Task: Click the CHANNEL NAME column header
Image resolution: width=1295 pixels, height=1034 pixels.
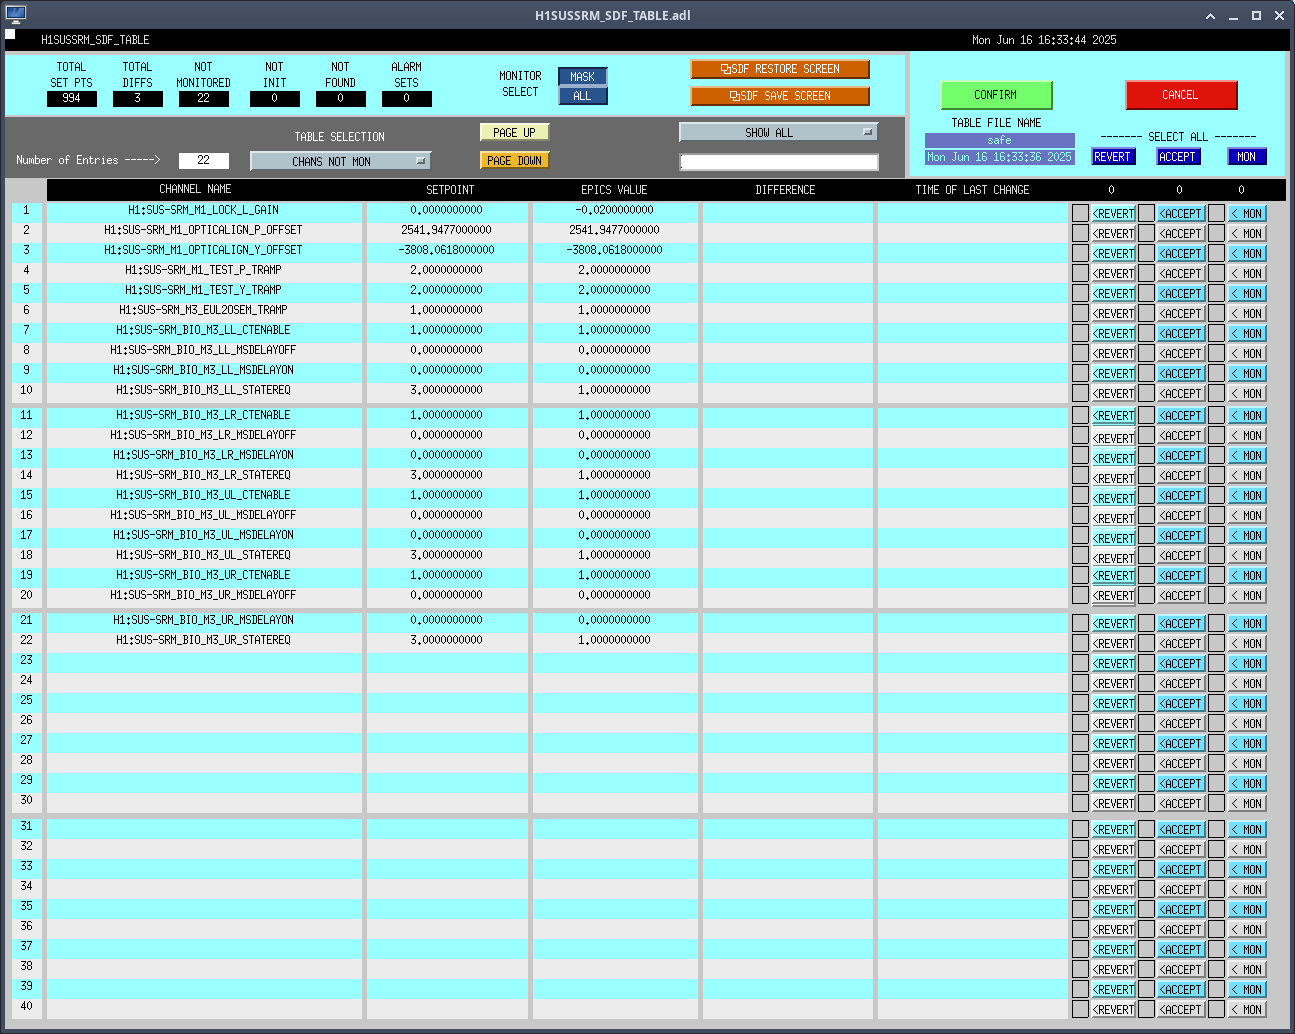Action: [x=195, y=189]
